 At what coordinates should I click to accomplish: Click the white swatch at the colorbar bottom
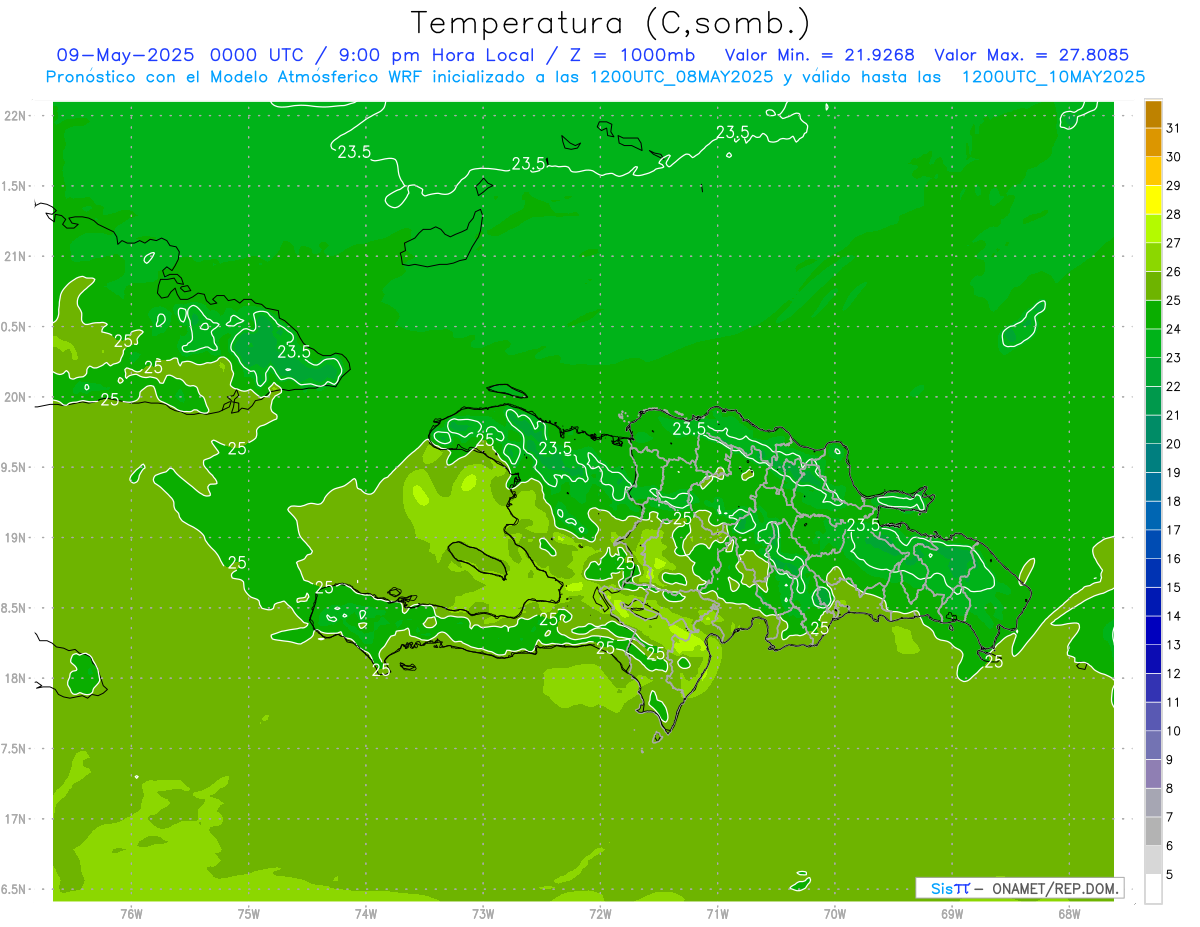1153,888
